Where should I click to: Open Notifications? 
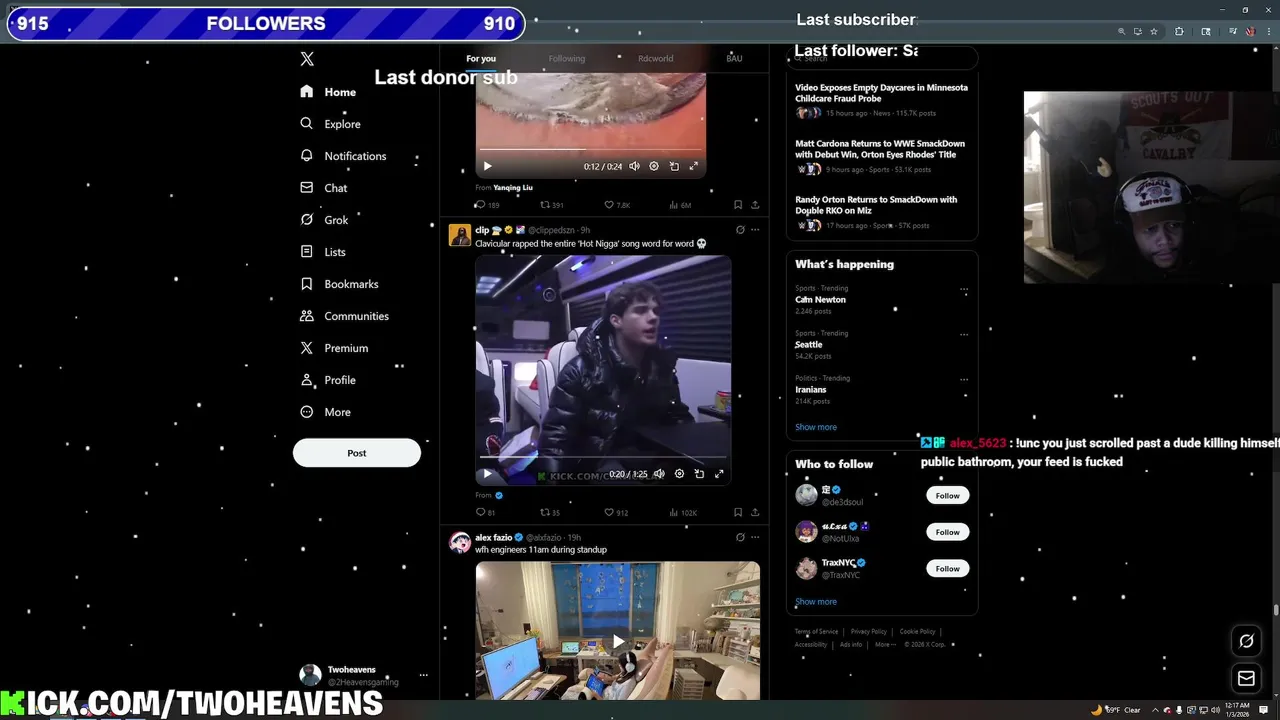(x=343, y=156)
